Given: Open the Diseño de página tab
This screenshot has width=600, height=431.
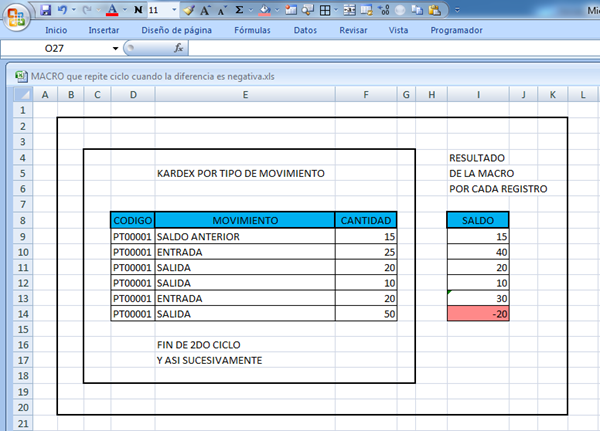Looking at the screenshot, I should point(176,30).
